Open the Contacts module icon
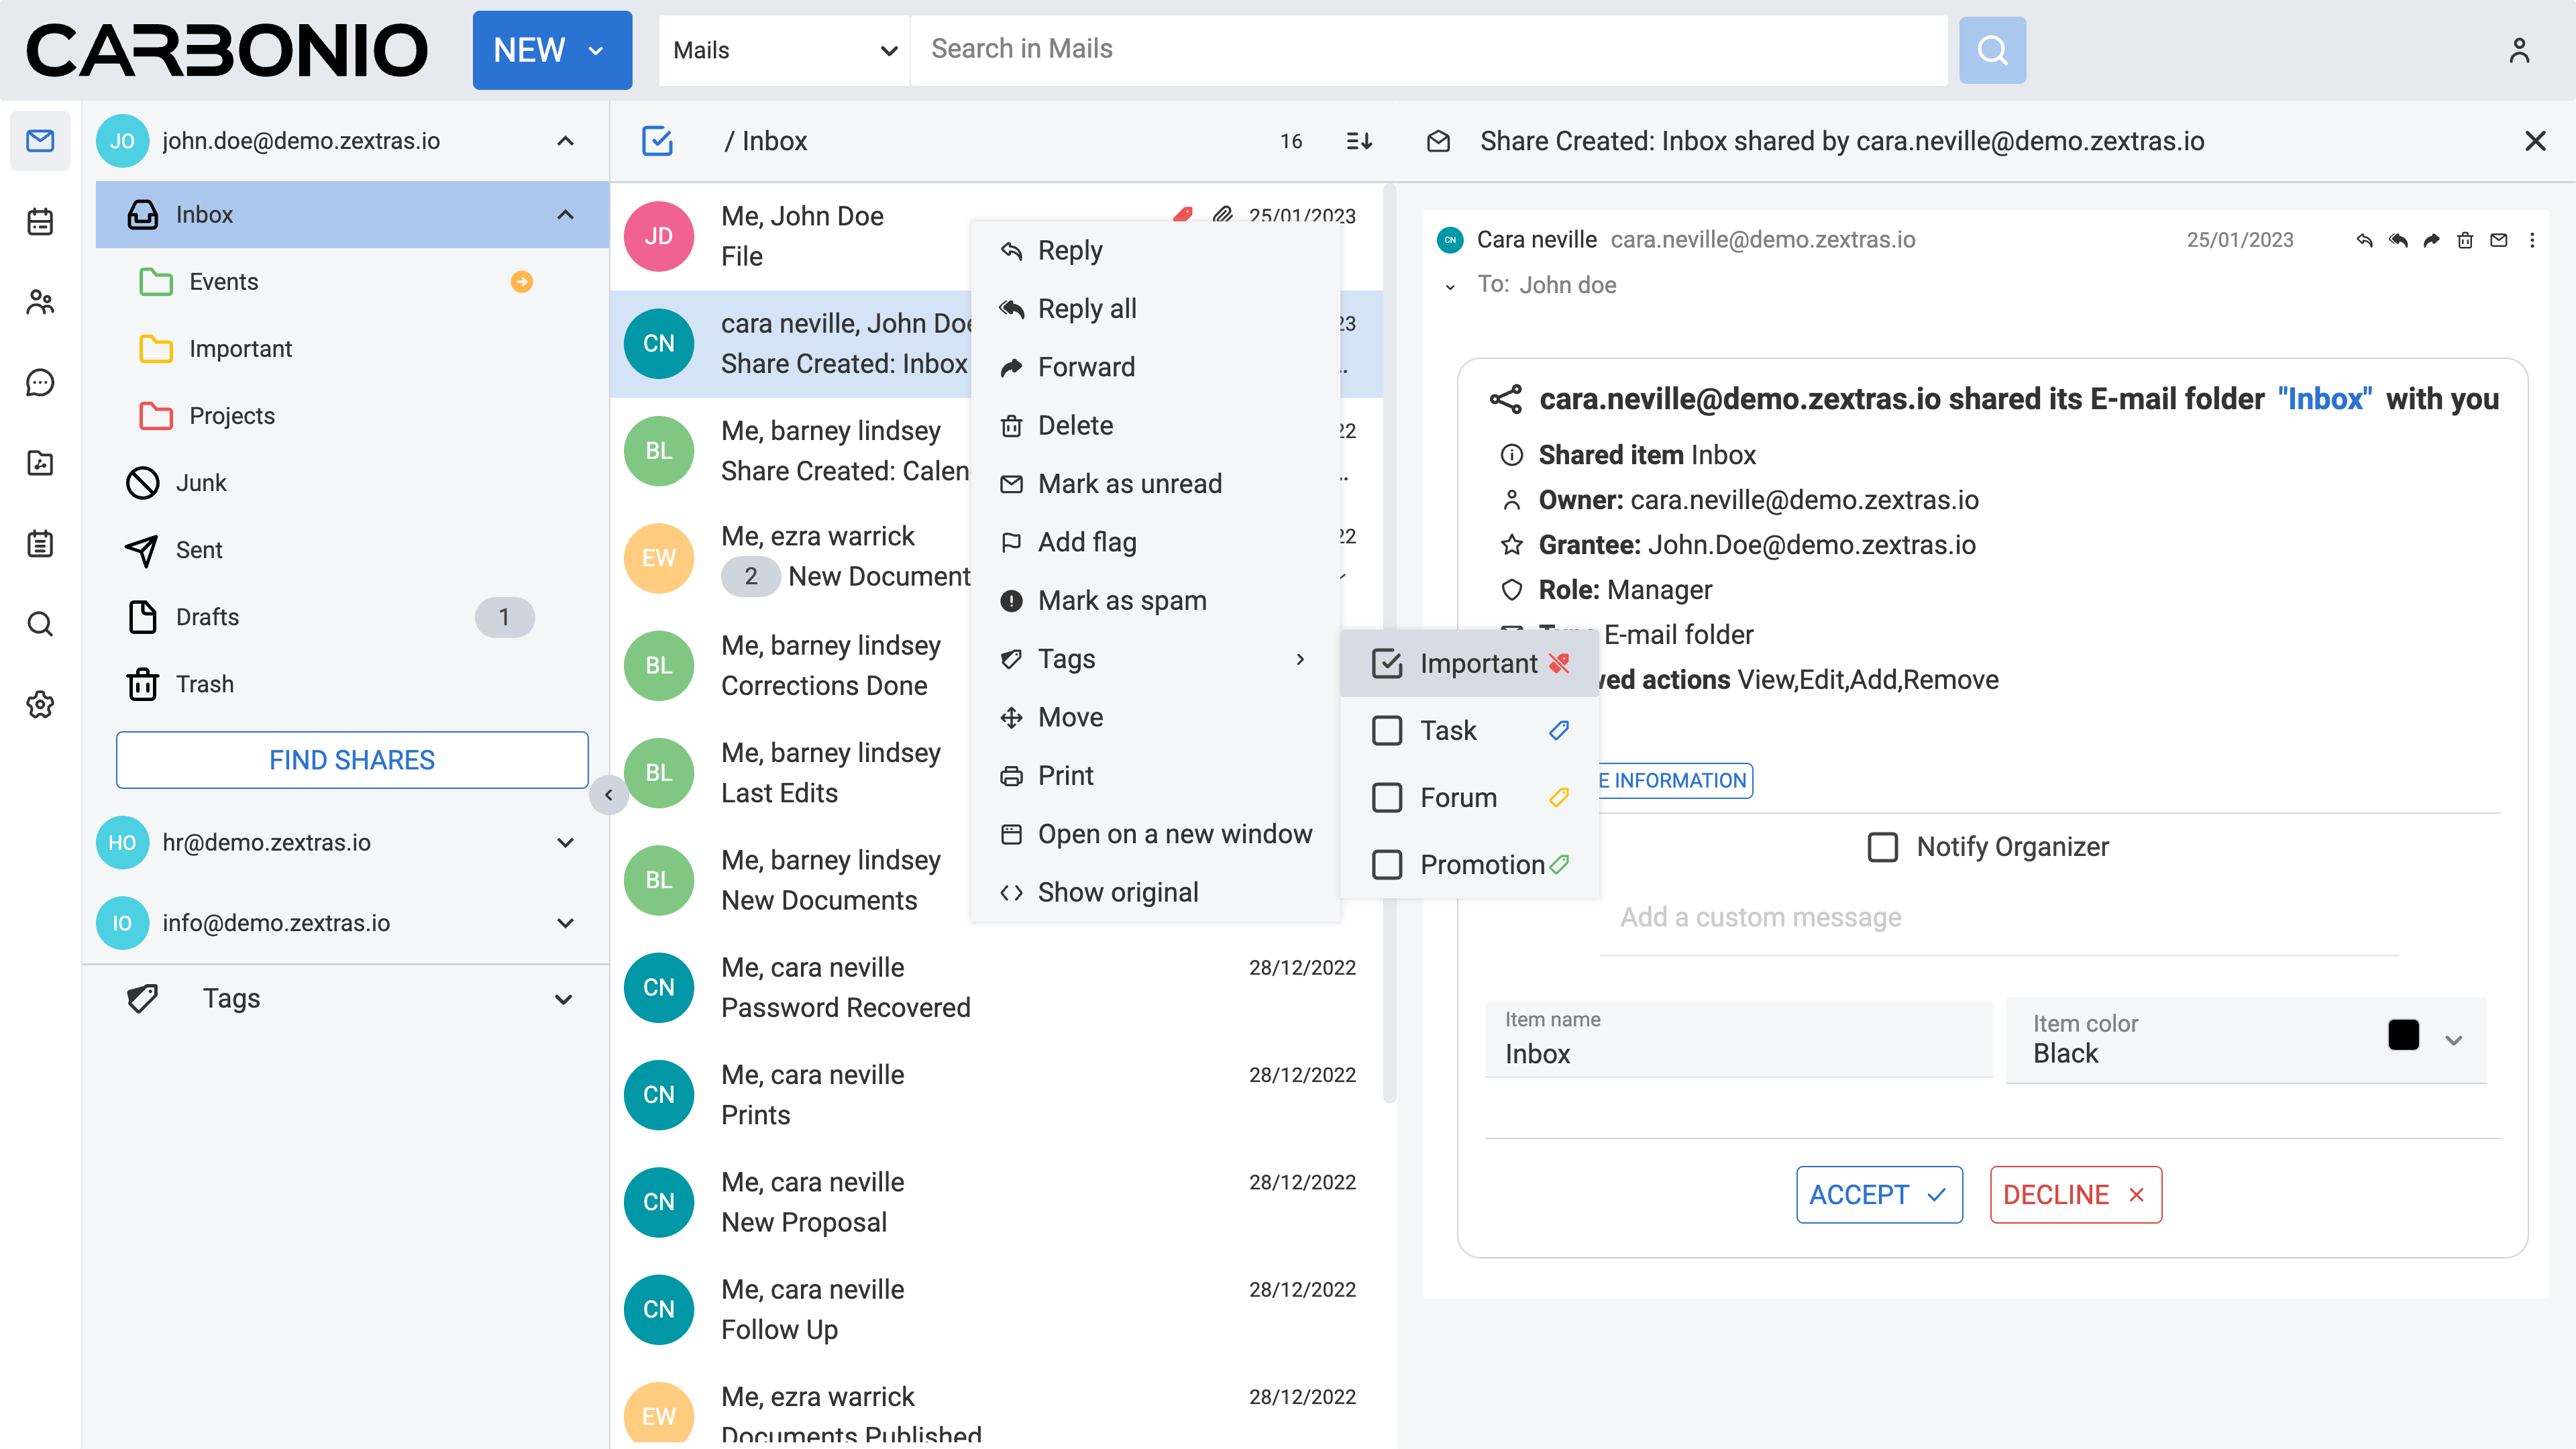Viewport: 2576px width, 1449px height. [x=40, y=302]
